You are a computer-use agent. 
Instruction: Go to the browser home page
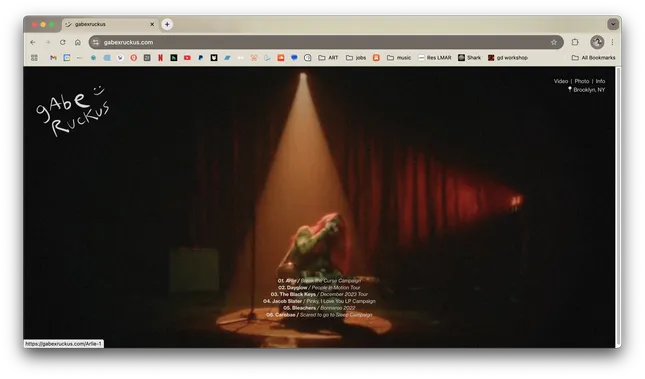77,42
